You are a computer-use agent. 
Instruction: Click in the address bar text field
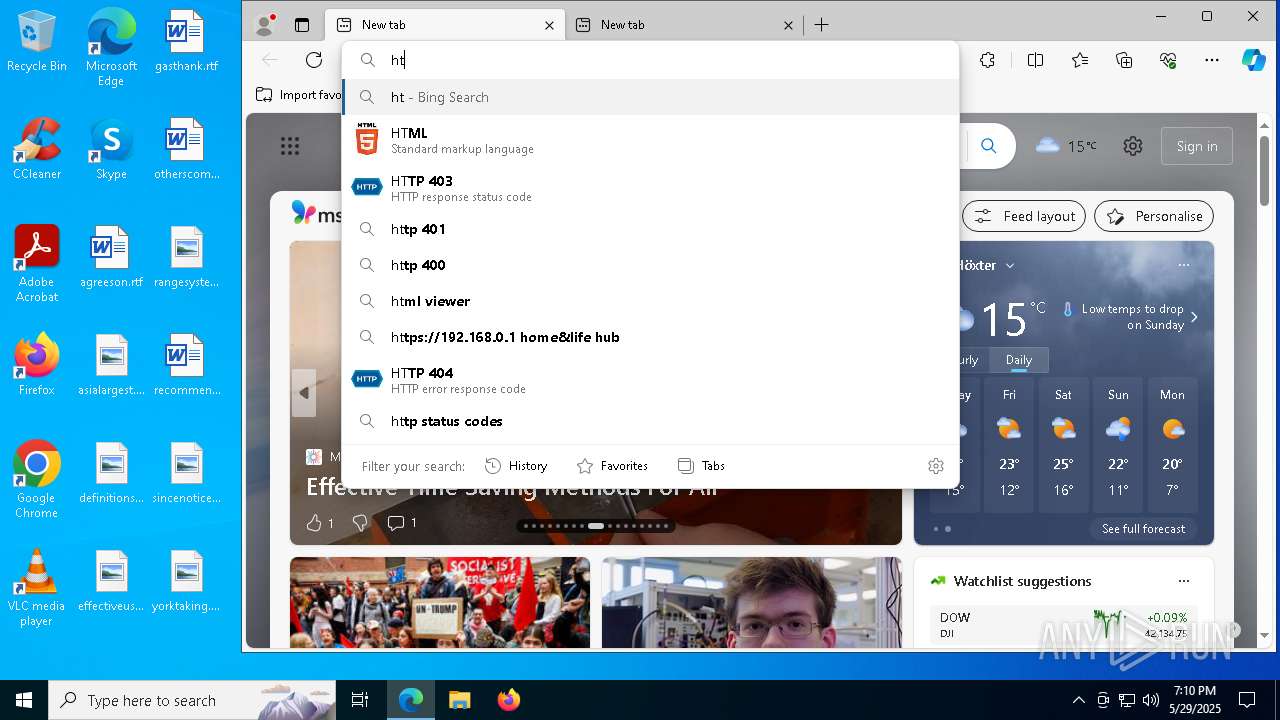click(650, 60)
